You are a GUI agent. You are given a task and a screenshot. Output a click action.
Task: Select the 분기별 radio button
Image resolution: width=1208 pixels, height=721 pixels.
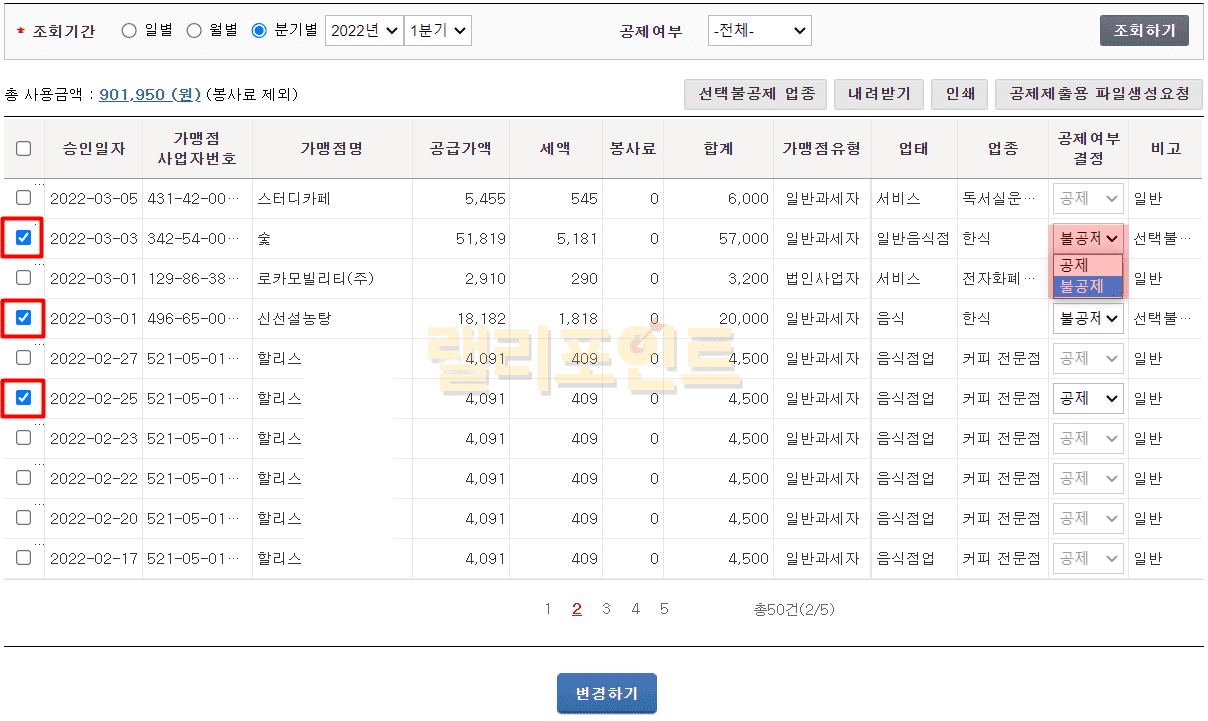pos(259,30)
